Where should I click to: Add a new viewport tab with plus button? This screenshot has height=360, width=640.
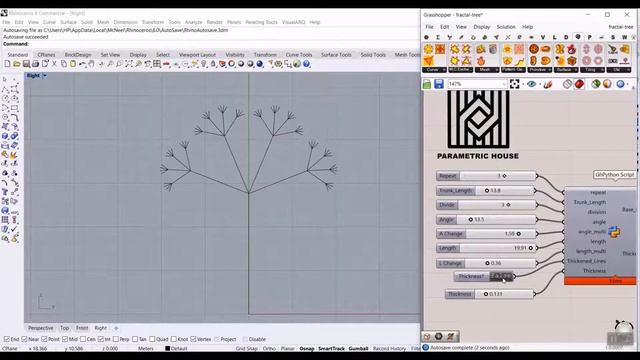tap(116, 328)
